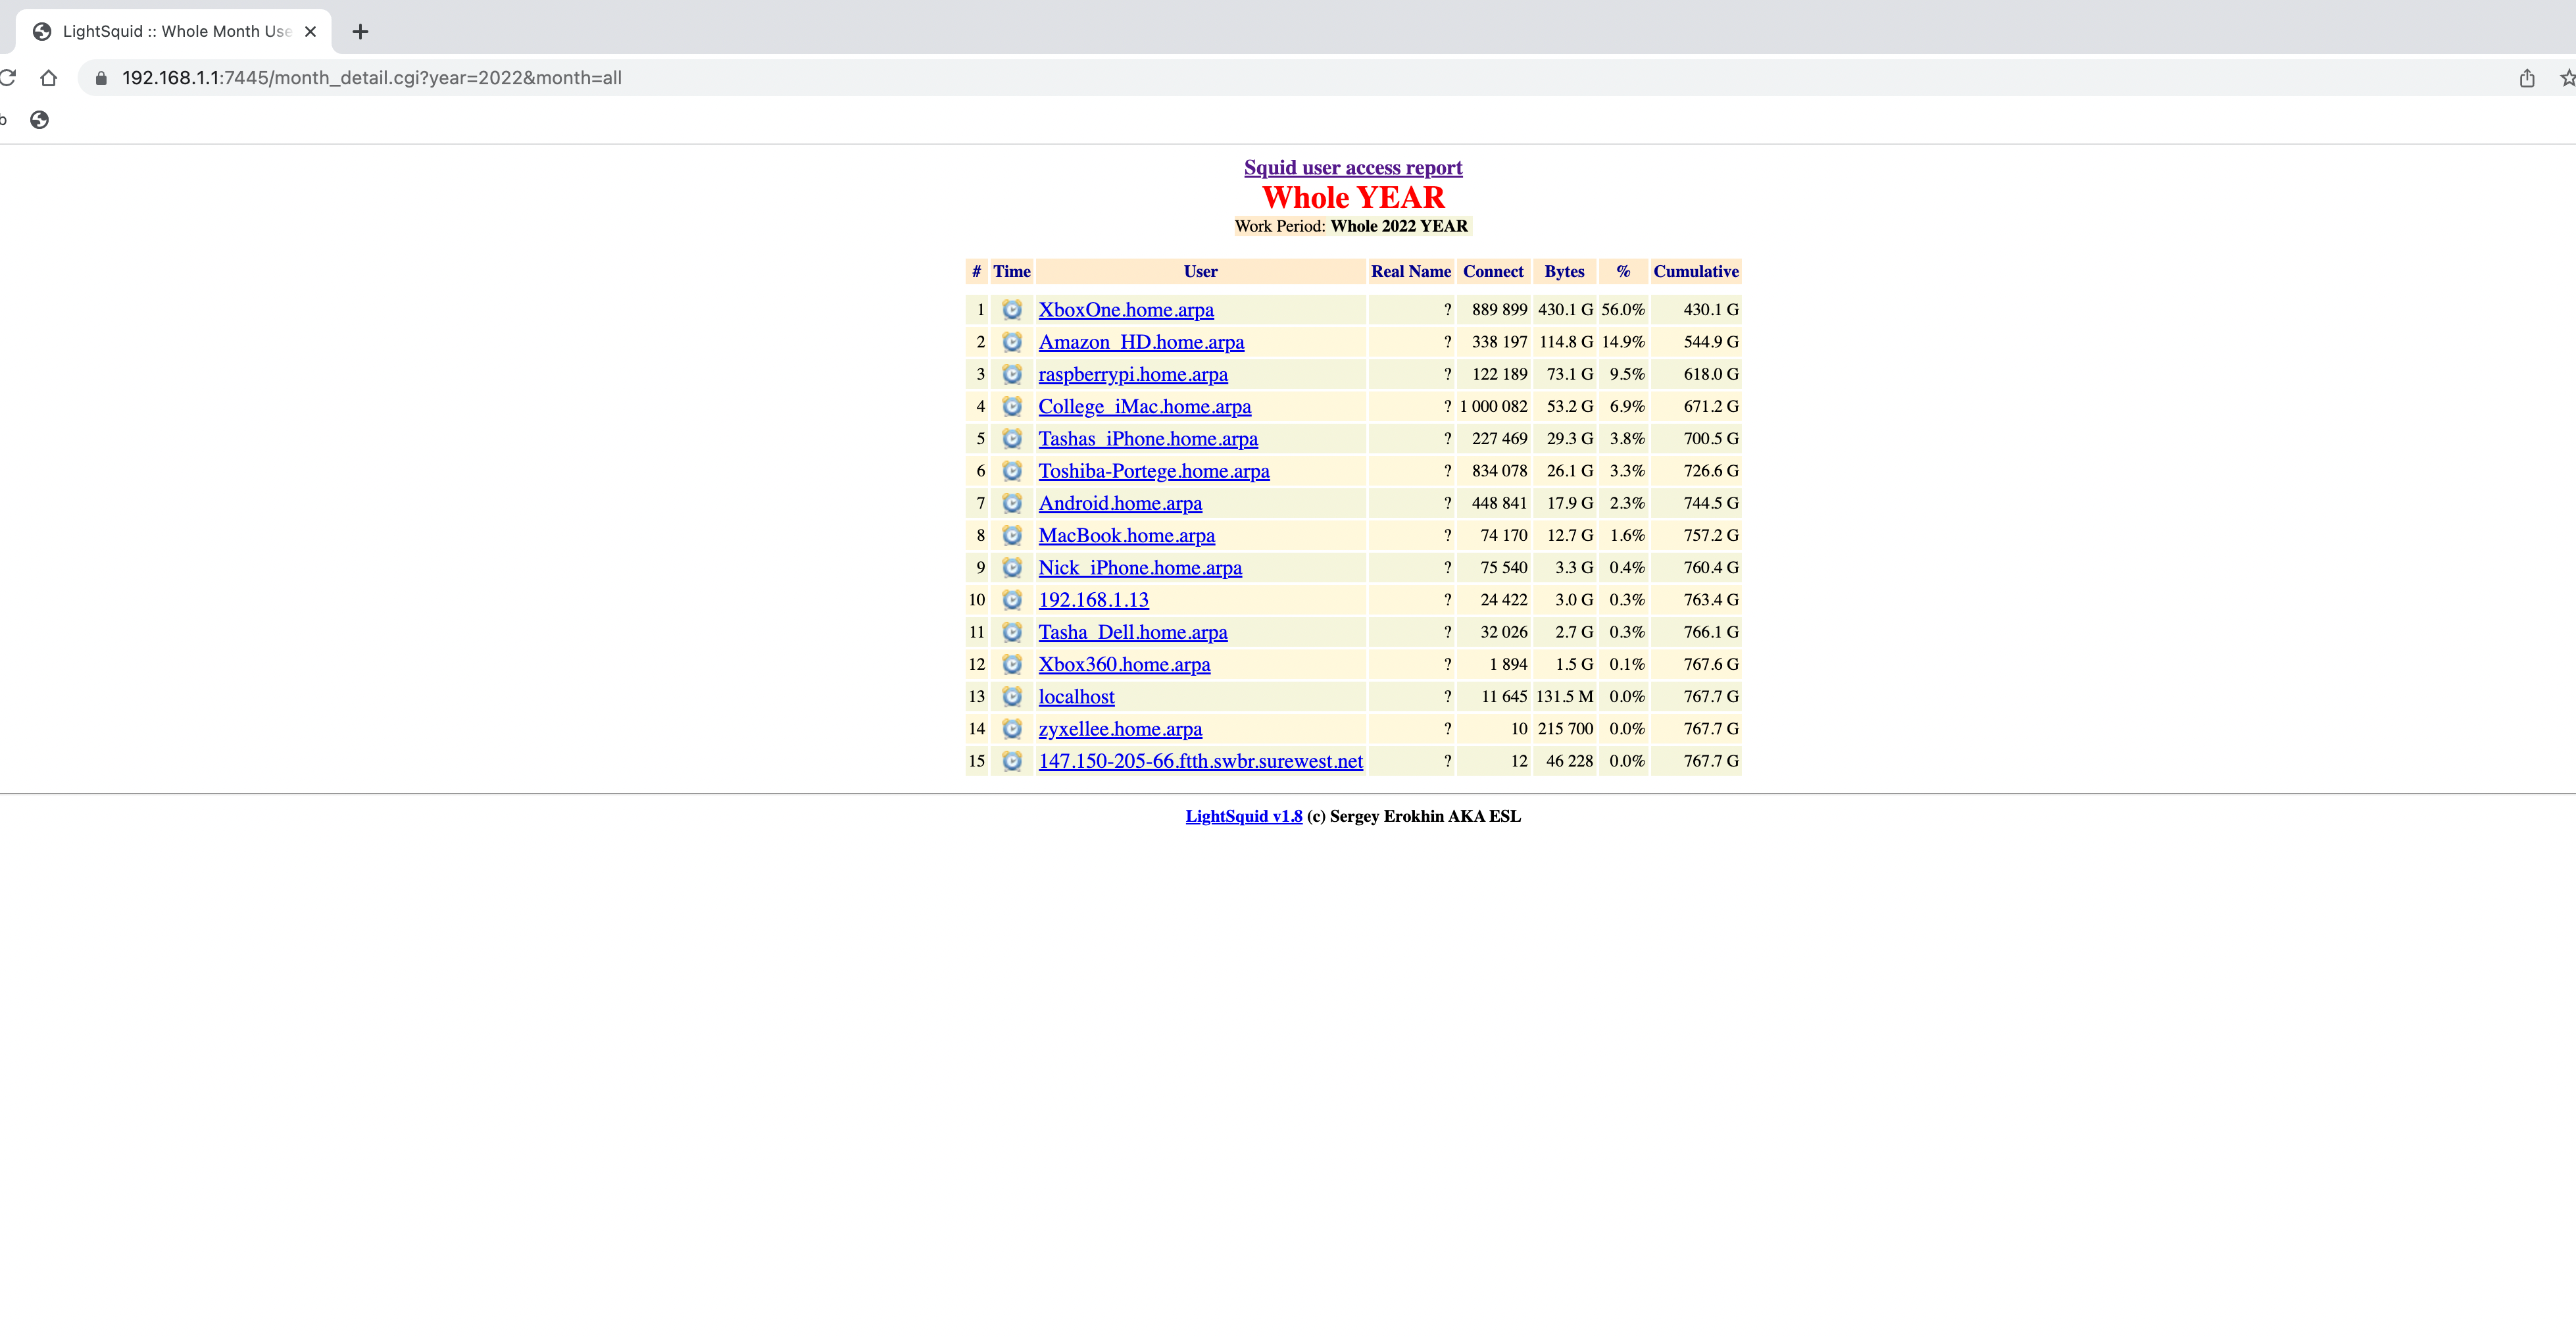Open the time report icon for Amazon_HD.home.arpa
2576x1337 pixels.
coord(1011,342)
